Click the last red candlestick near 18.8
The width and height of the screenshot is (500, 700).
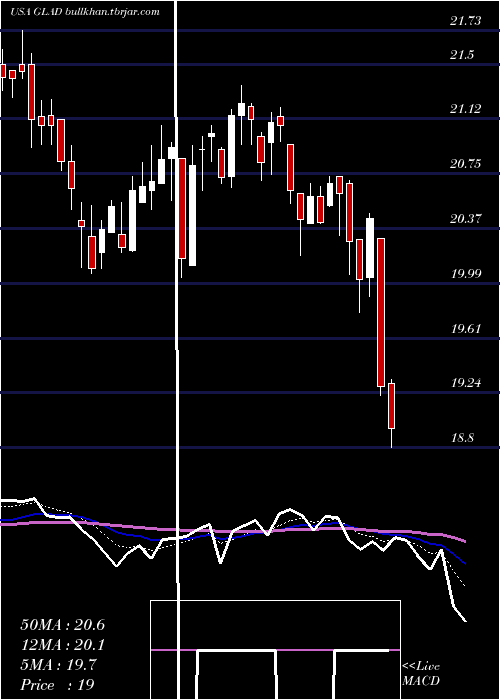coord(392,413)
